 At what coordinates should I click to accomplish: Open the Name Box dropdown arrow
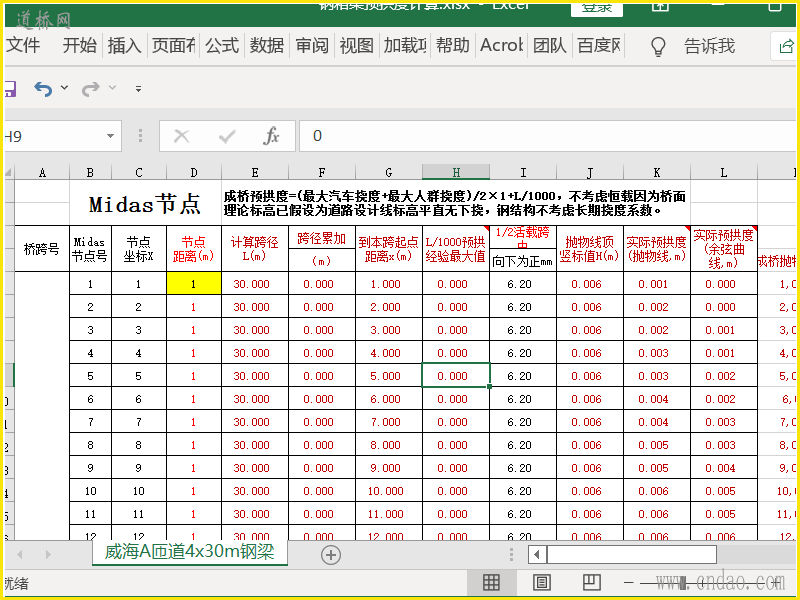pos(110,136)
